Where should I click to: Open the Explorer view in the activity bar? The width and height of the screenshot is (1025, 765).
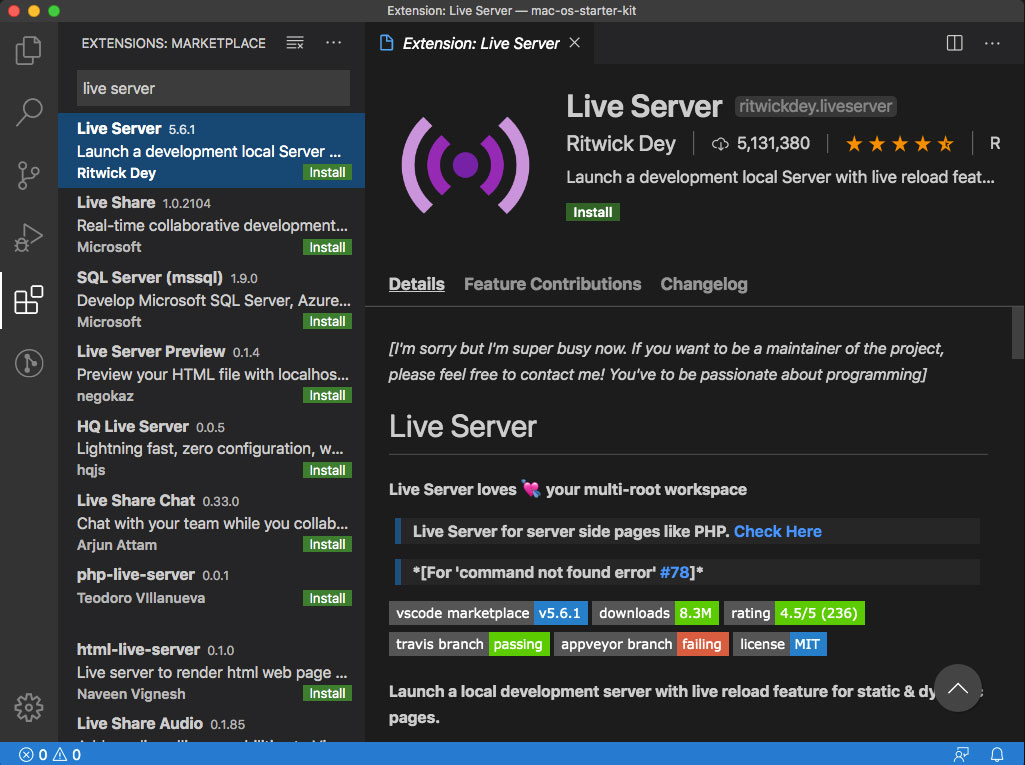click(x=28, y=50)
